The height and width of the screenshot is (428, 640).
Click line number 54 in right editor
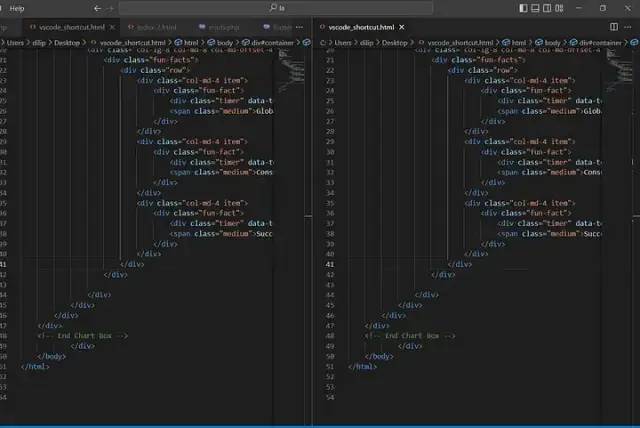[330, 397]
